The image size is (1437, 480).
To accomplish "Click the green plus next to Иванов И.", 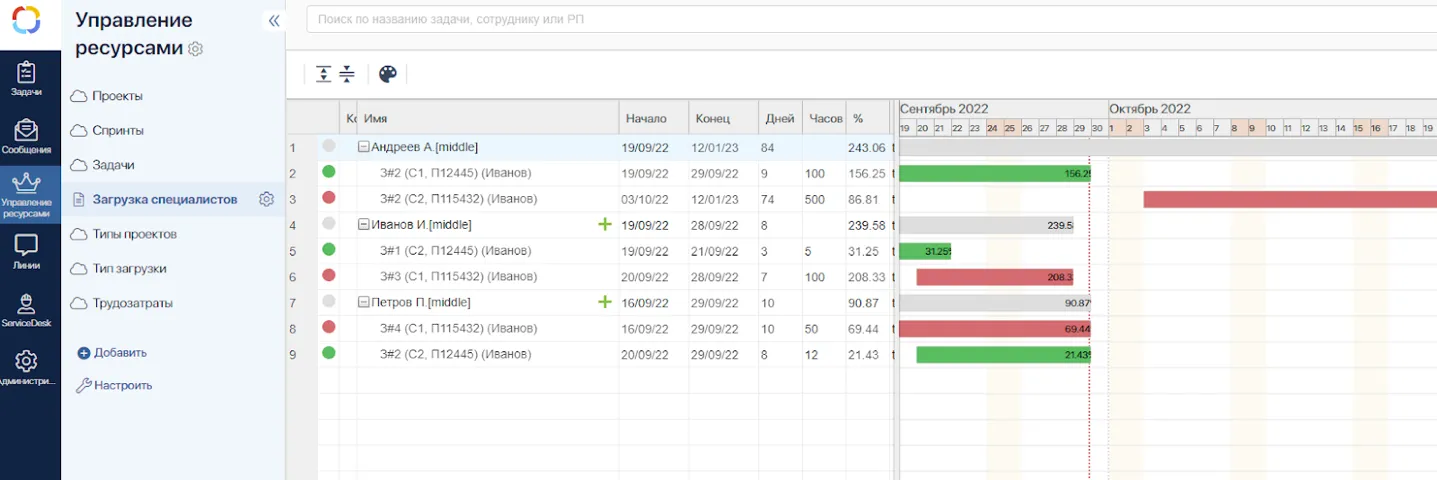I will point(604,225).
